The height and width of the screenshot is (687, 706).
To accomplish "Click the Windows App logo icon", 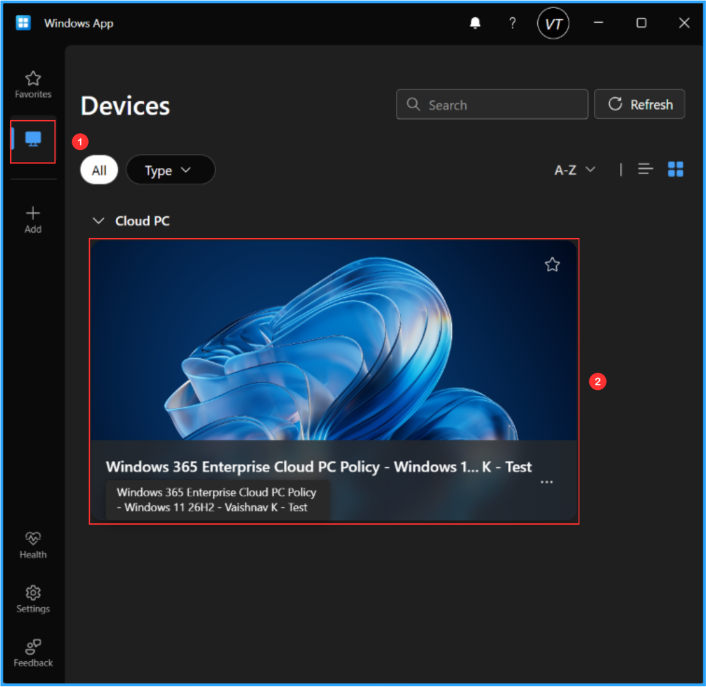I will click(x=23, y=23).
